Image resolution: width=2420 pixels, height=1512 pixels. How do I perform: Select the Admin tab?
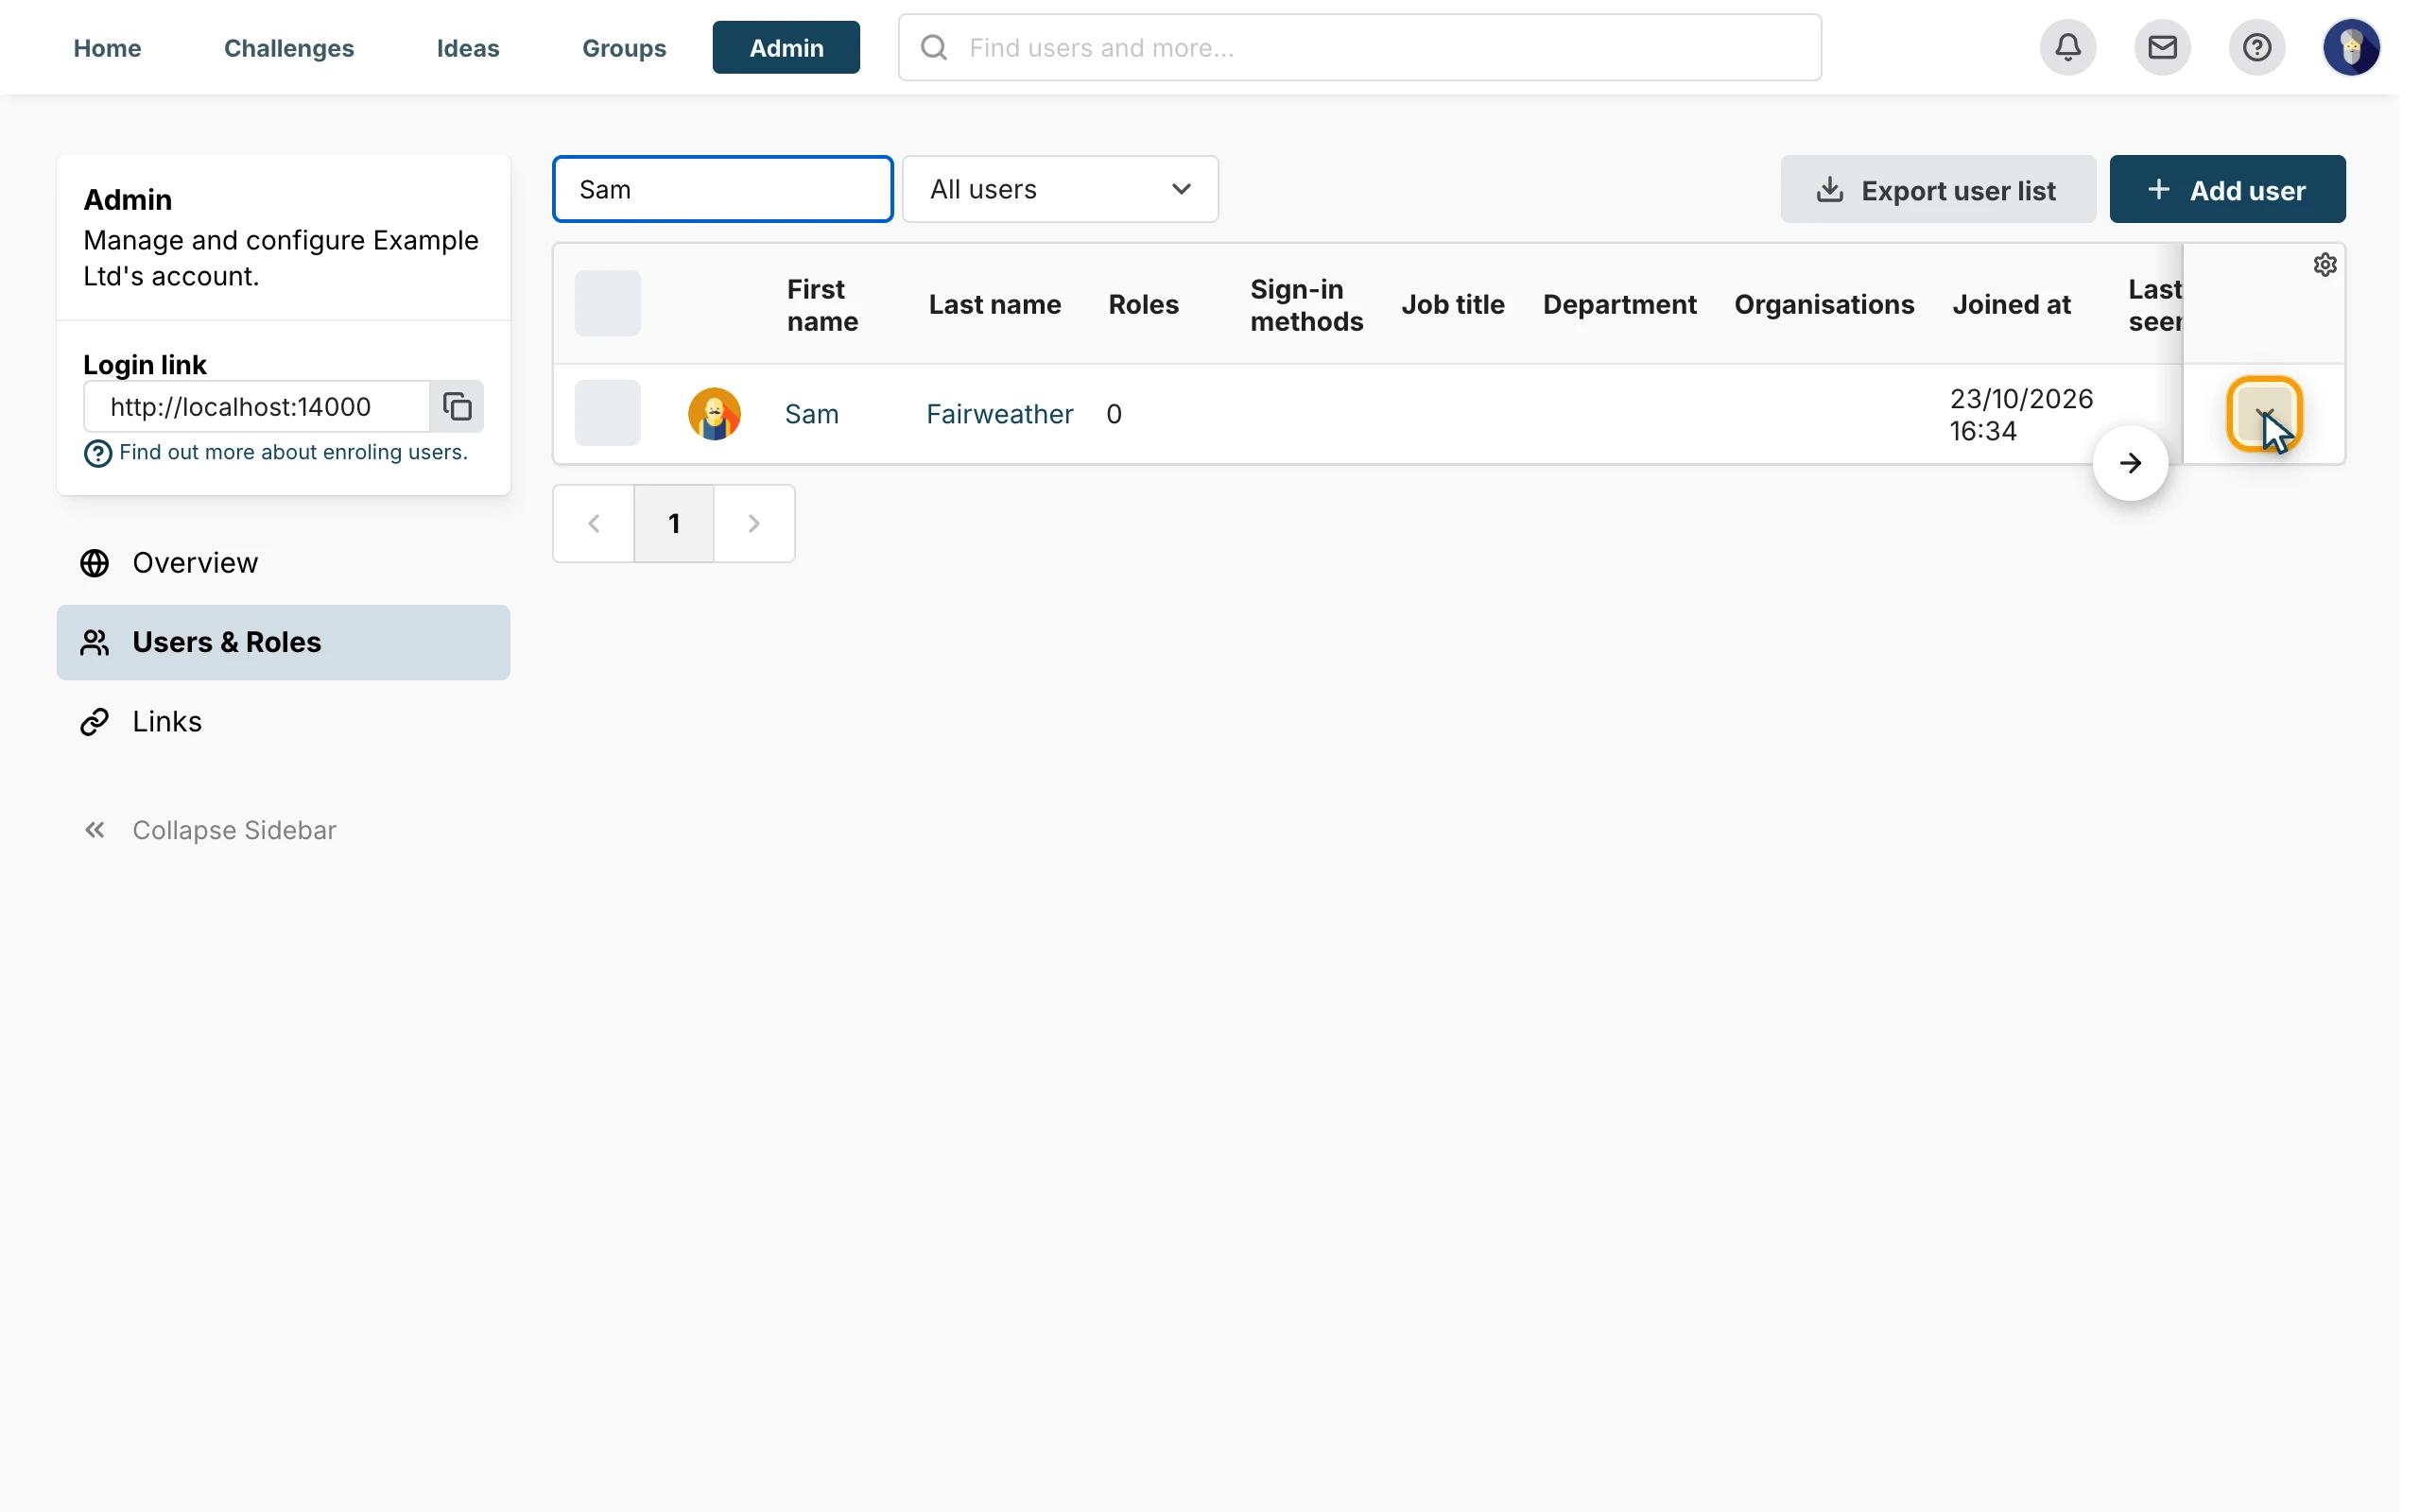coord(786,48)
